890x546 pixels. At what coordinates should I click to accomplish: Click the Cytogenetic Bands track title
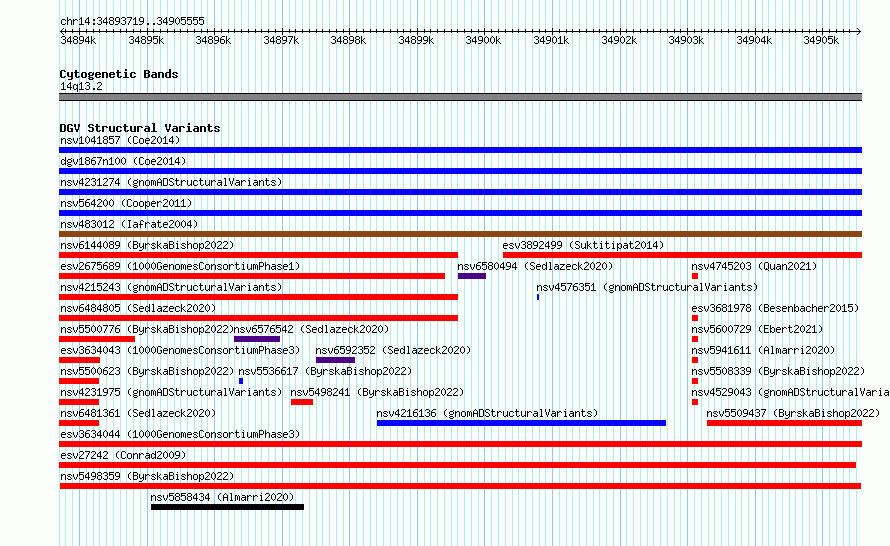119,74
